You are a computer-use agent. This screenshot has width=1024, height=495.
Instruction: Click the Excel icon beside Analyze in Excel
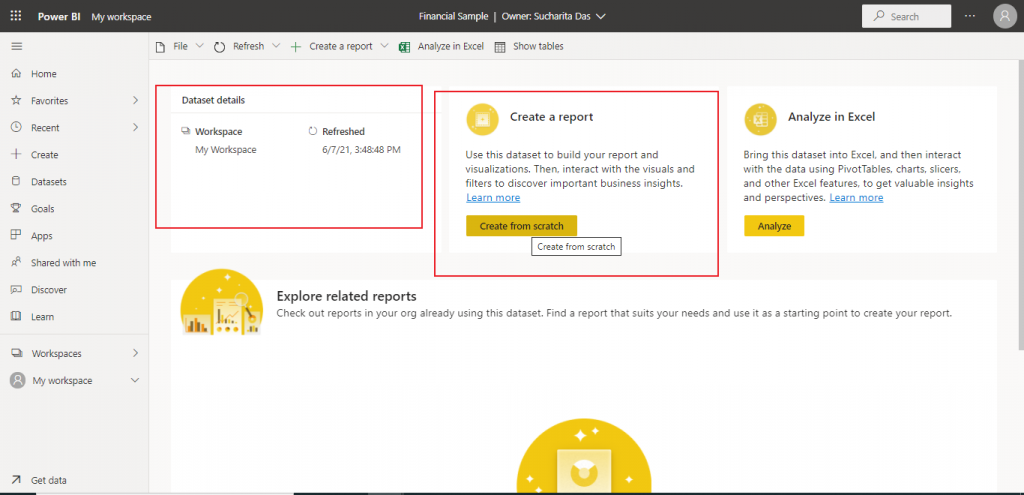[405, 47]
